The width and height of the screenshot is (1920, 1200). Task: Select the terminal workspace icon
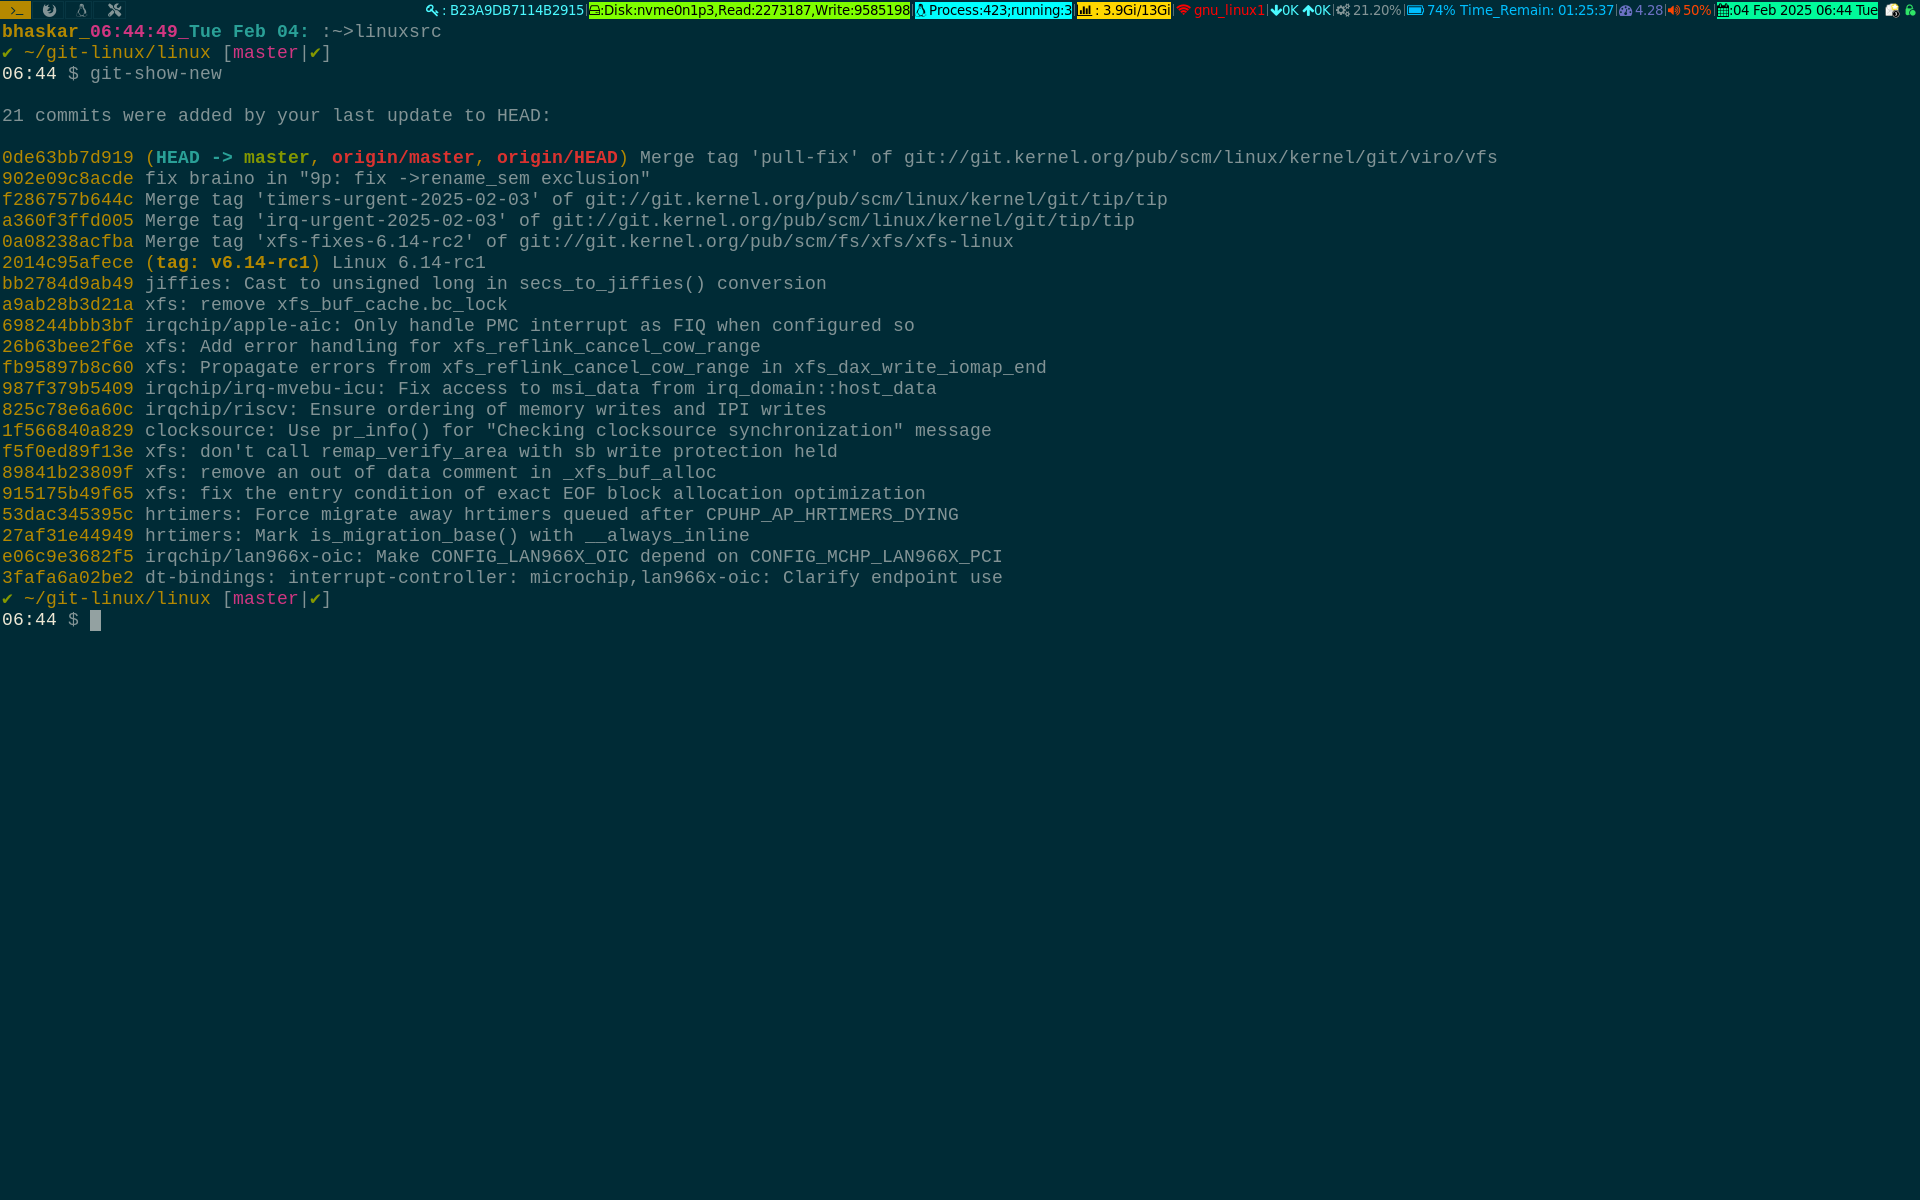16,10
